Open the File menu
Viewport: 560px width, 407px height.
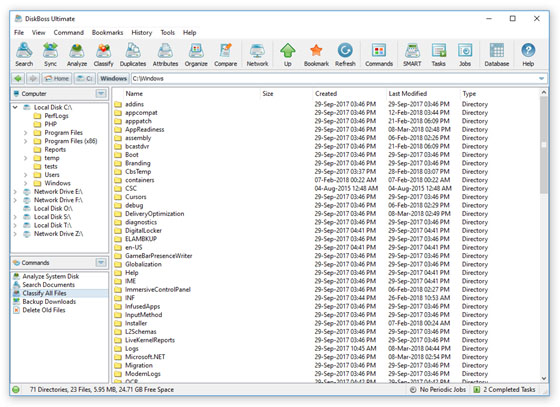19,32
